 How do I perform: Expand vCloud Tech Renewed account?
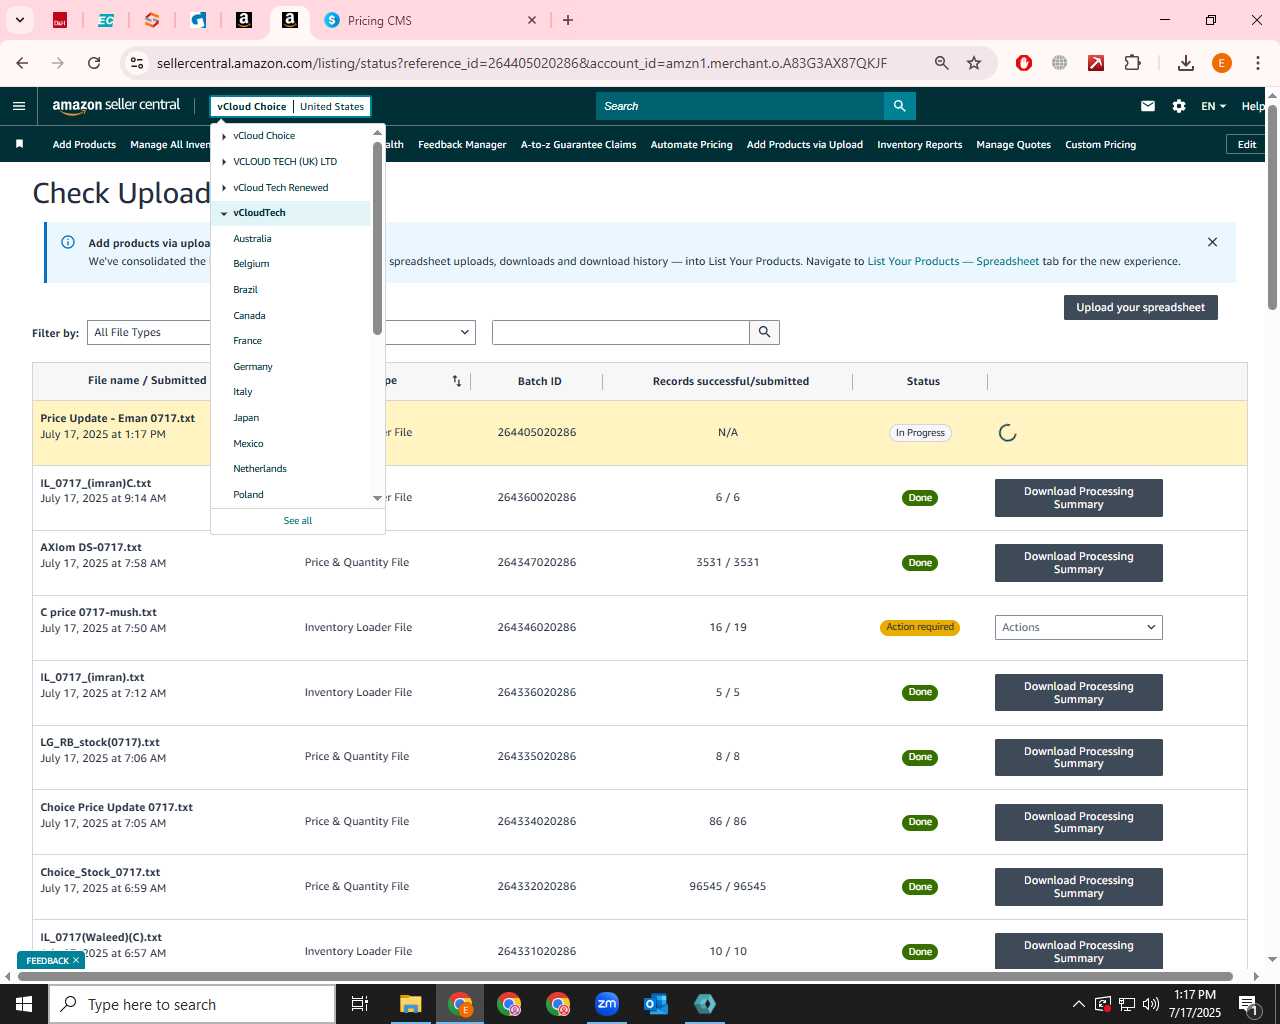coord(224,187)
